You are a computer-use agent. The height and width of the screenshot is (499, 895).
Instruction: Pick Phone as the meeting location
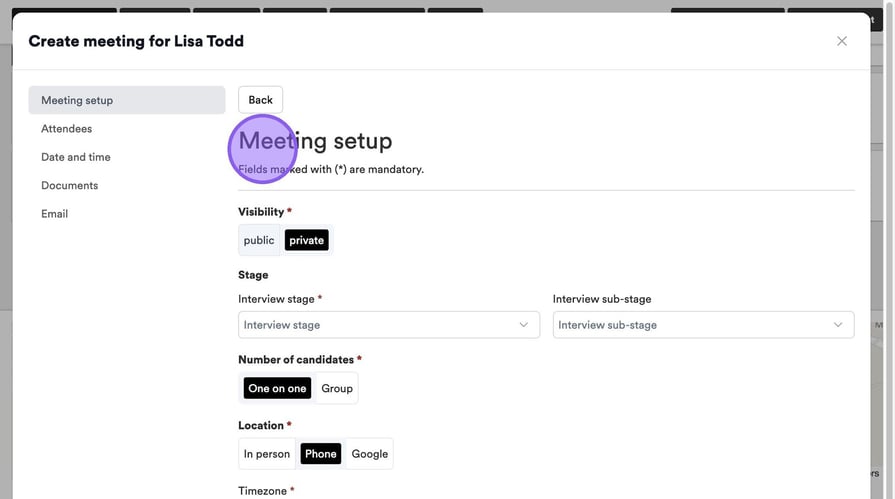[x=321, y=454]
